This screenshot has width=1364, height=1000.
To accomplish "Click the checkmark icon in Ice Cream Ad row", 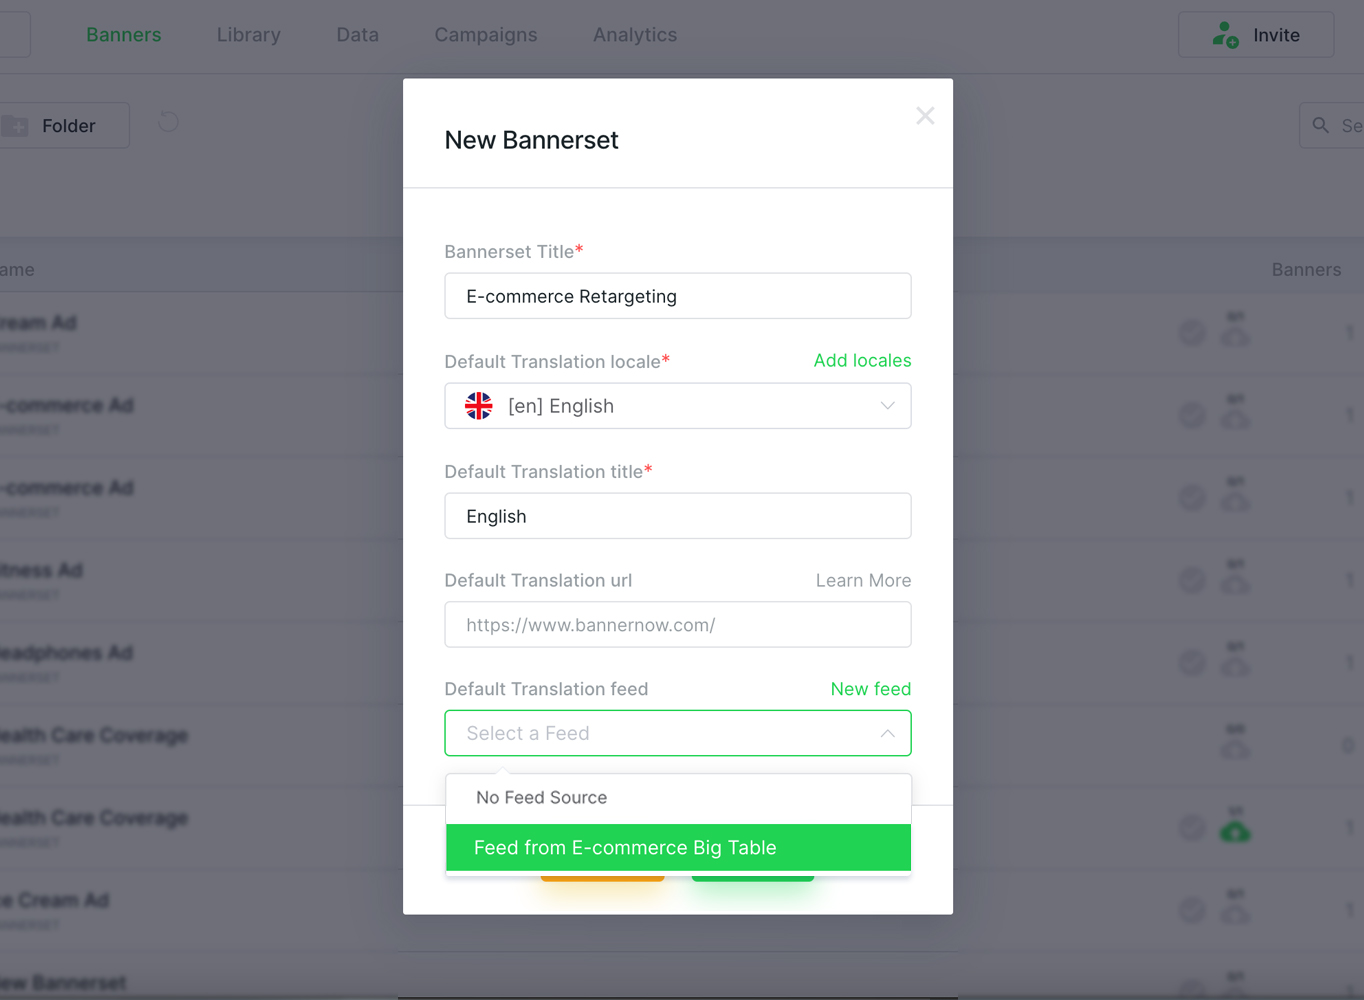I will click(1191, 910).
